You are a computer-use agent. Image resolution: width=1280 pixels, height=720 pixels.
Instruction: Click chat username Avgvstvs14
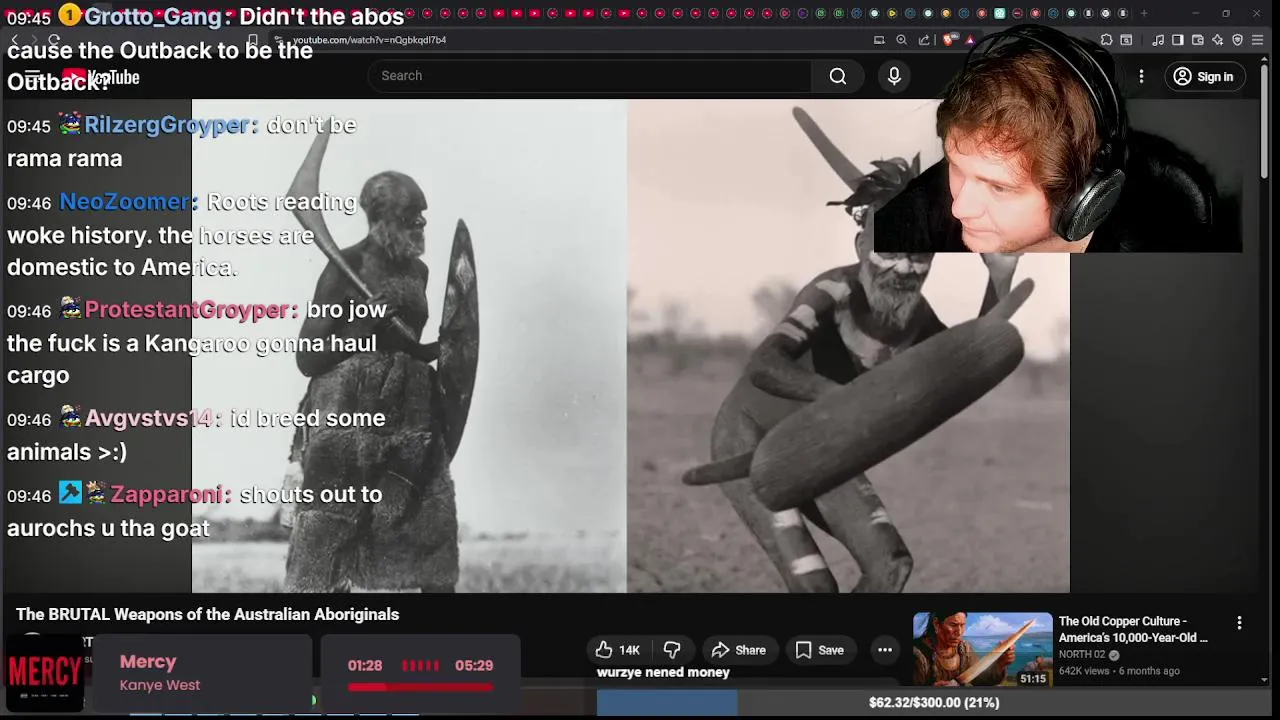(149, 418)
